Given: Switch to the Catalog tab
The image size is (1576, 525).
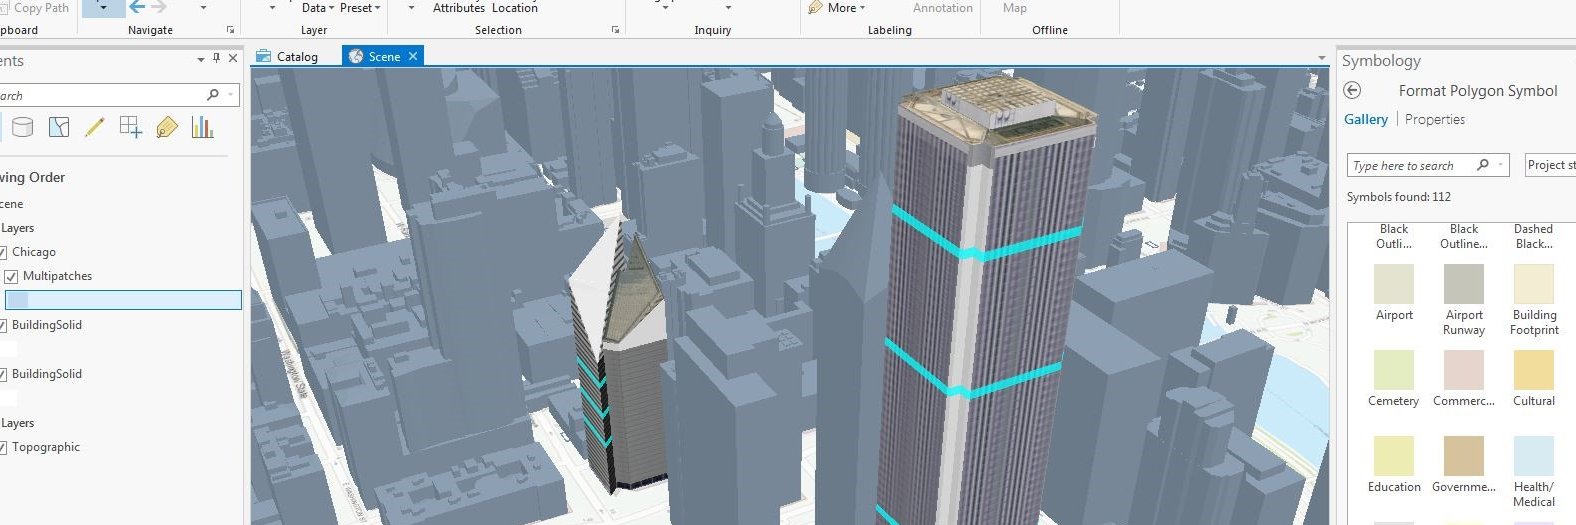Looking at the screenshot, I should [288, 56].
